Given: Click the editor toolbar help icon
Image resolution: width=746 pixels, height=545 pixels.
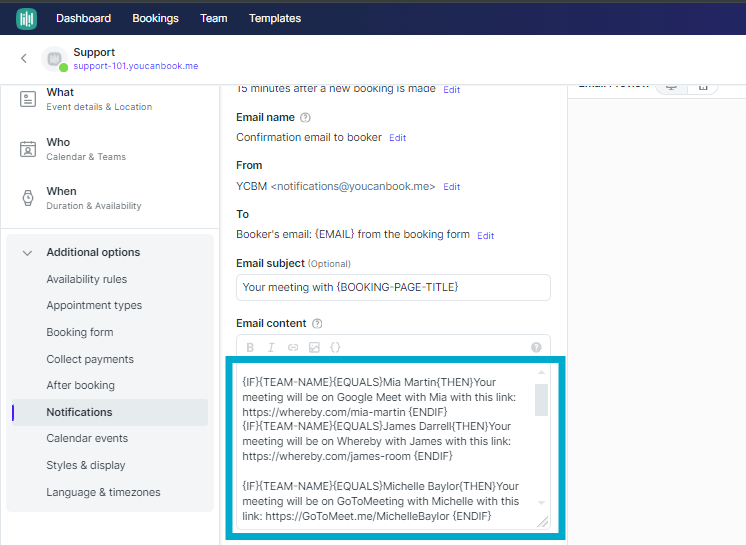Looking at the screenshot, I should pos(536,348).
